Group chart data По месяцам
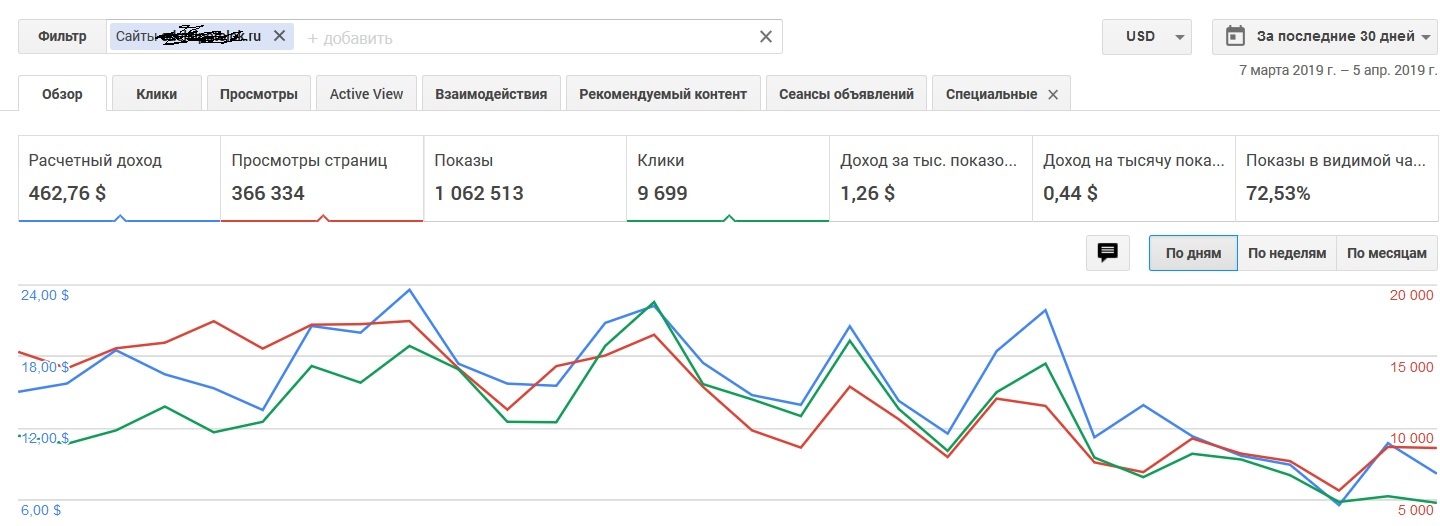1440x526 pixels. point(1386,253)
